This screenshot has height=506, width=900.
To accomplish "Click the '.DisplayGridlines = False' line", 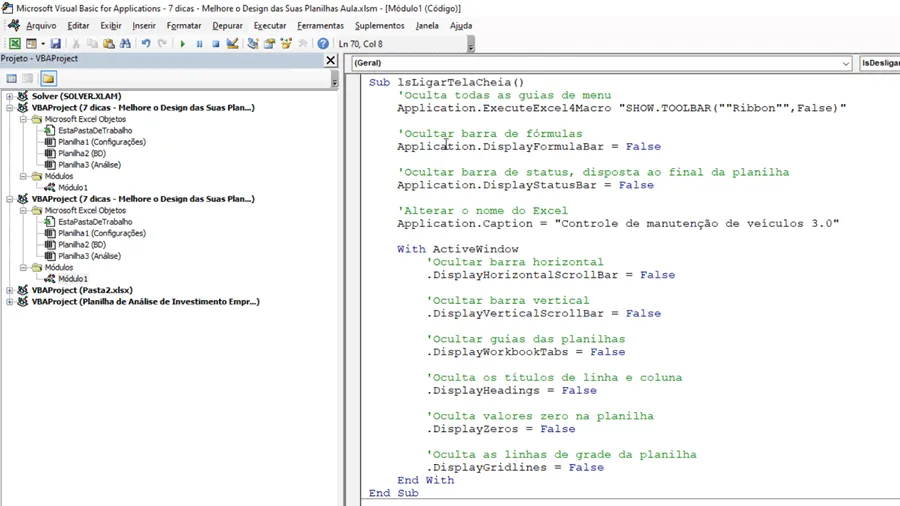I will (515, 468).
